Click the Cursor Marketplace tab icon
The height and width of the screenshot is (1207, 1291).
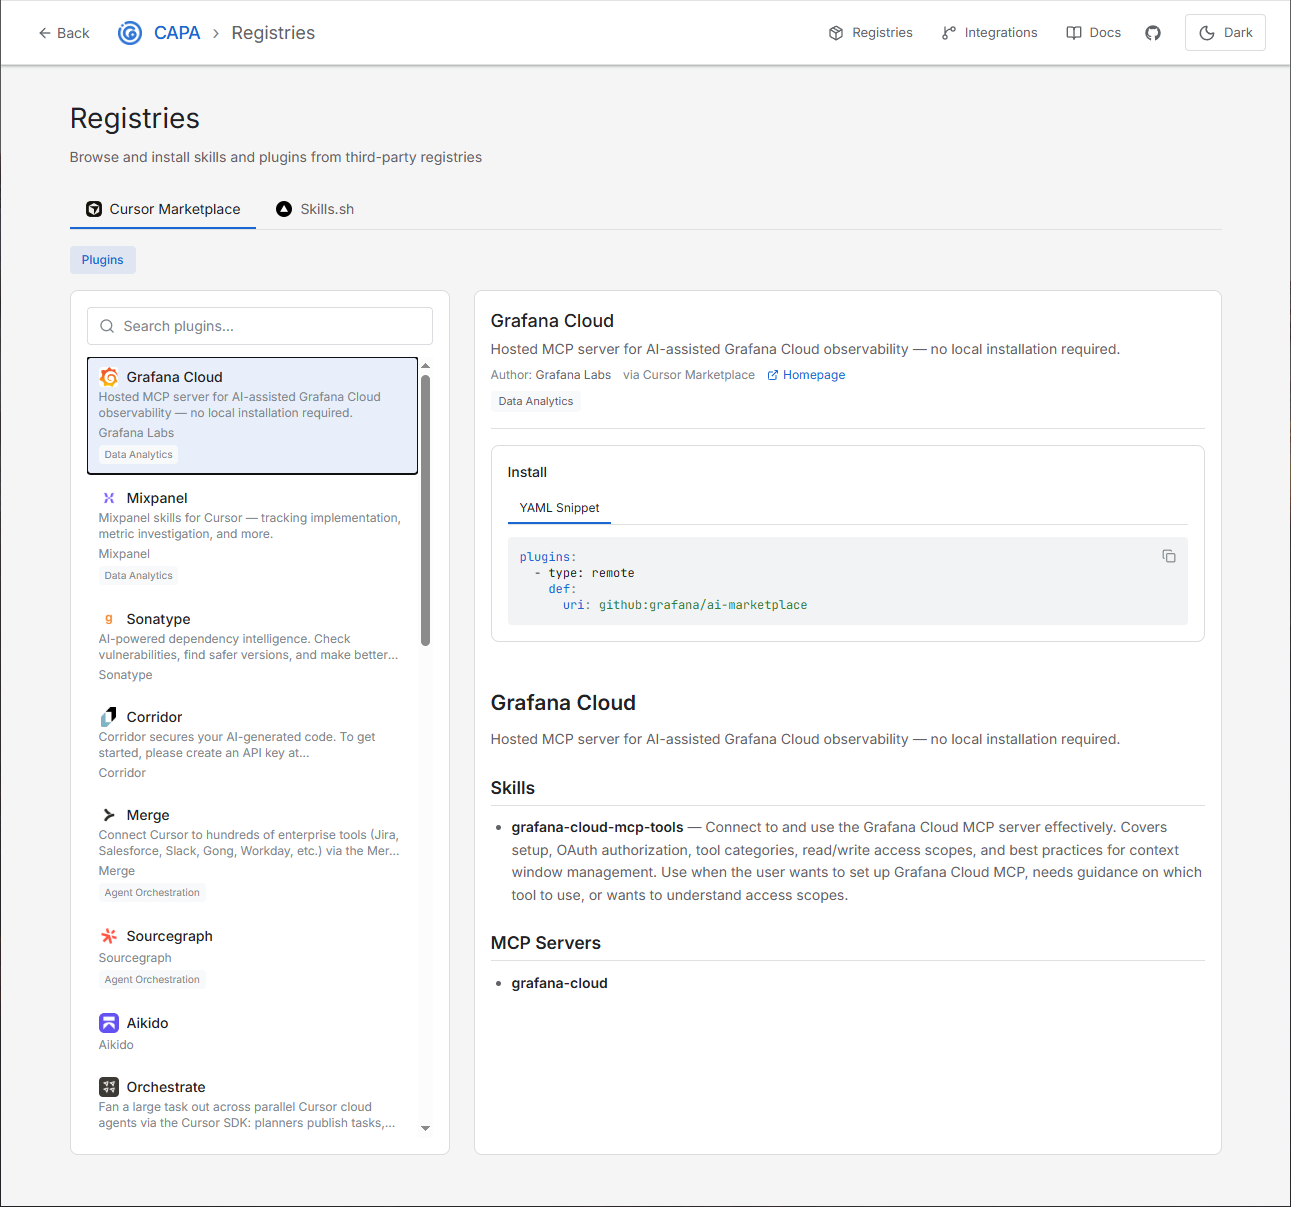pyautogui.click(x=94, y=209)
